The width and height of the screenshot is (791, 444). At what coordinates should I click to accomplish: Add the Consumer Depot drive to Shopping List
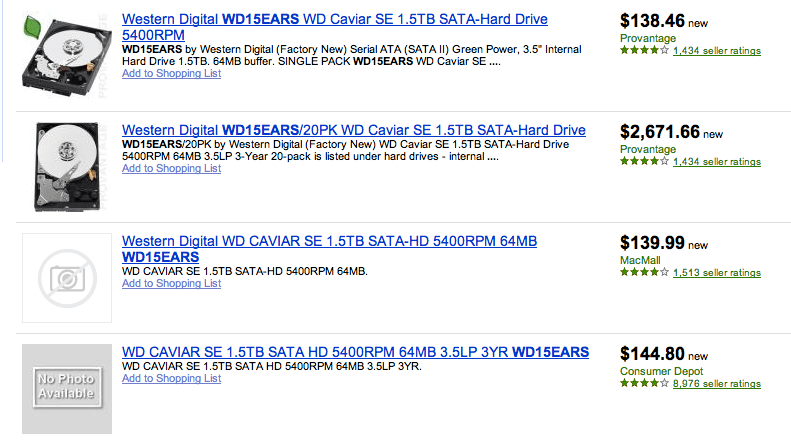pyautogui.click(x=172, y=378)
